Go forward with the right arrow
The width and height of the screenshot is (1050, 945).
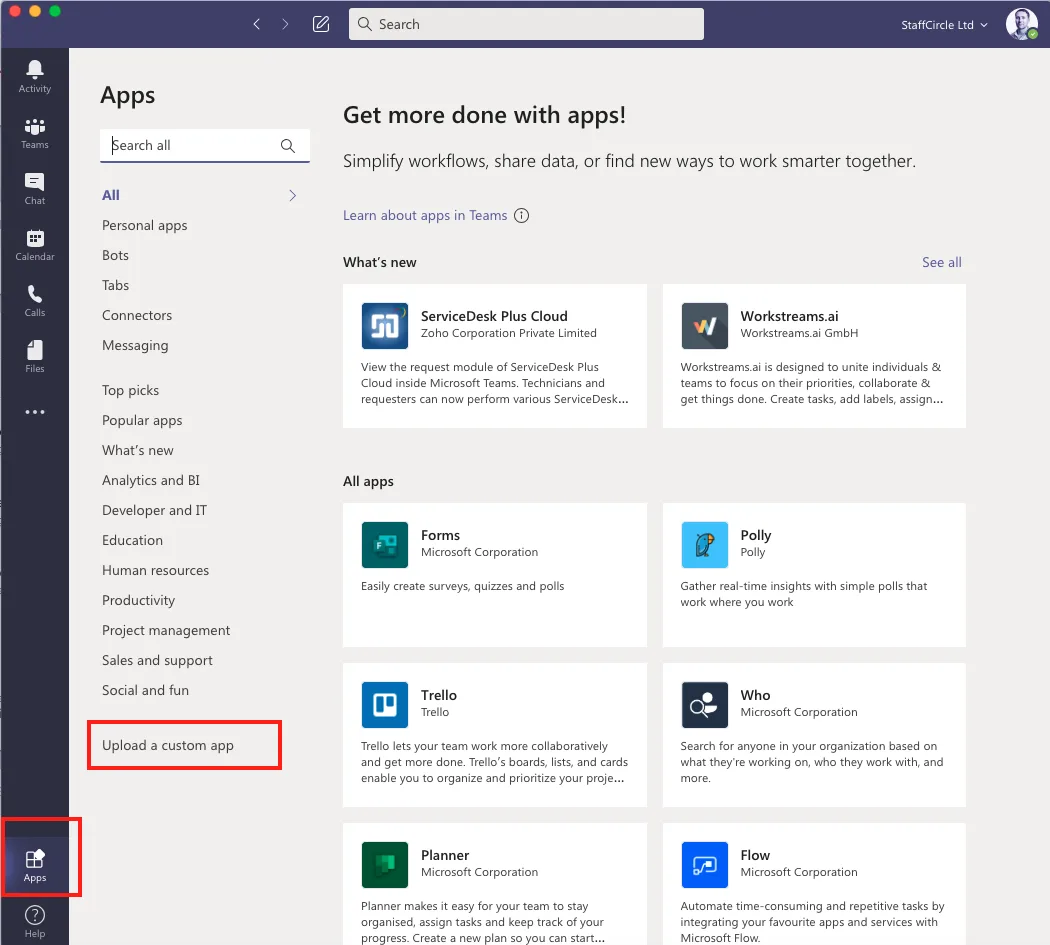(x=285, y=24)
